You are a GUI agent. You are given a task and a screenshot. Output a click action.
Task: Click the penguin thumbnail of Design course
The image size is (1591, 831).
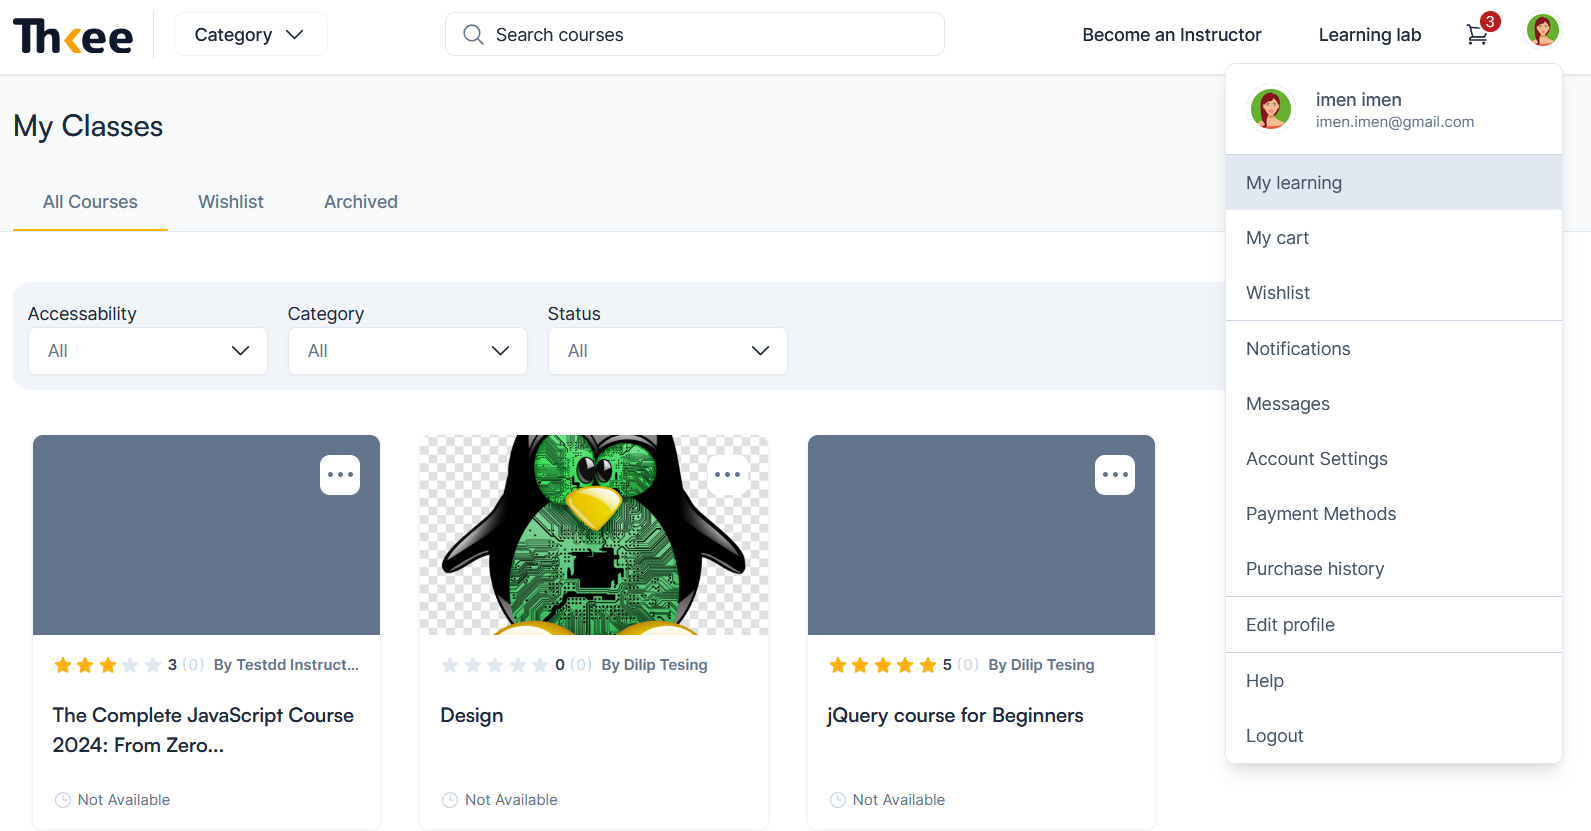[594, 535]
